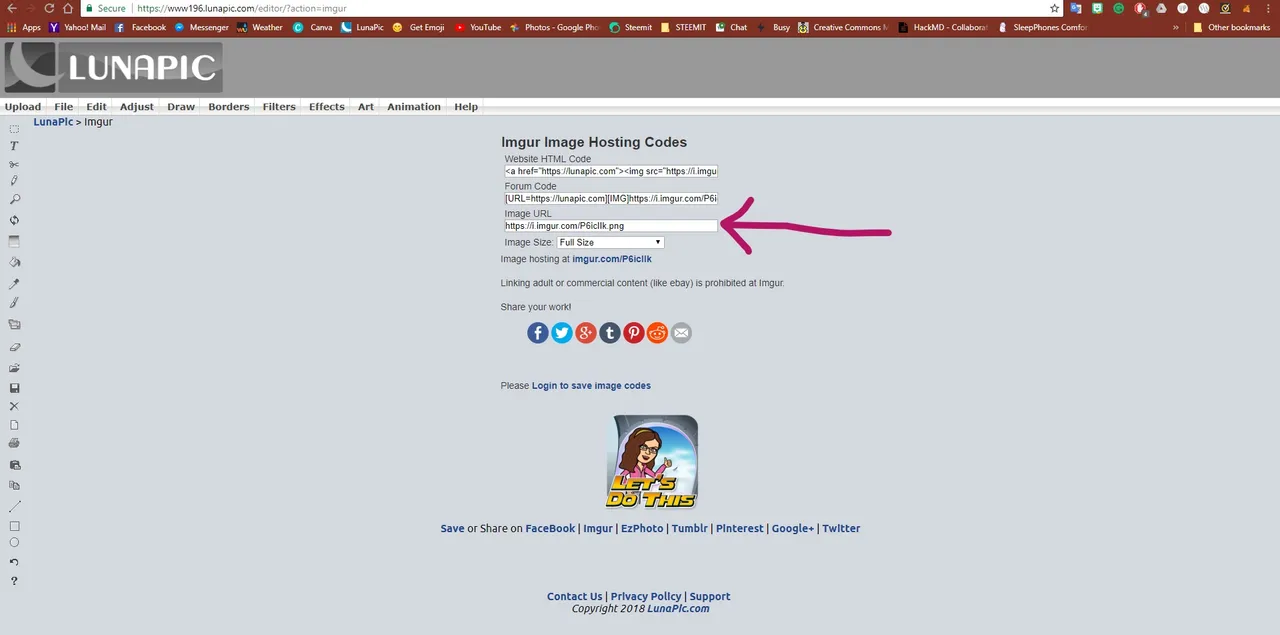Open the Help menu

point(466,107)
